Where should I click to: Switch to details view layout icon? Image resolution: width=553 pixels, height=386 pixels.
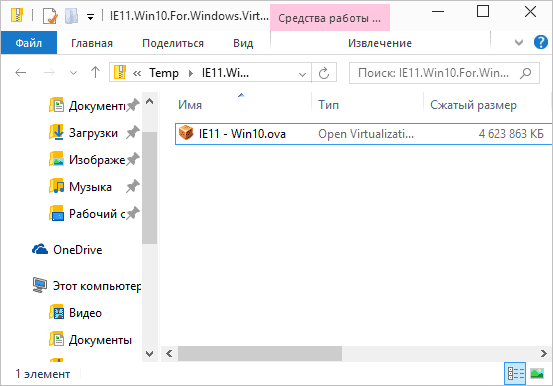(515, 373)
